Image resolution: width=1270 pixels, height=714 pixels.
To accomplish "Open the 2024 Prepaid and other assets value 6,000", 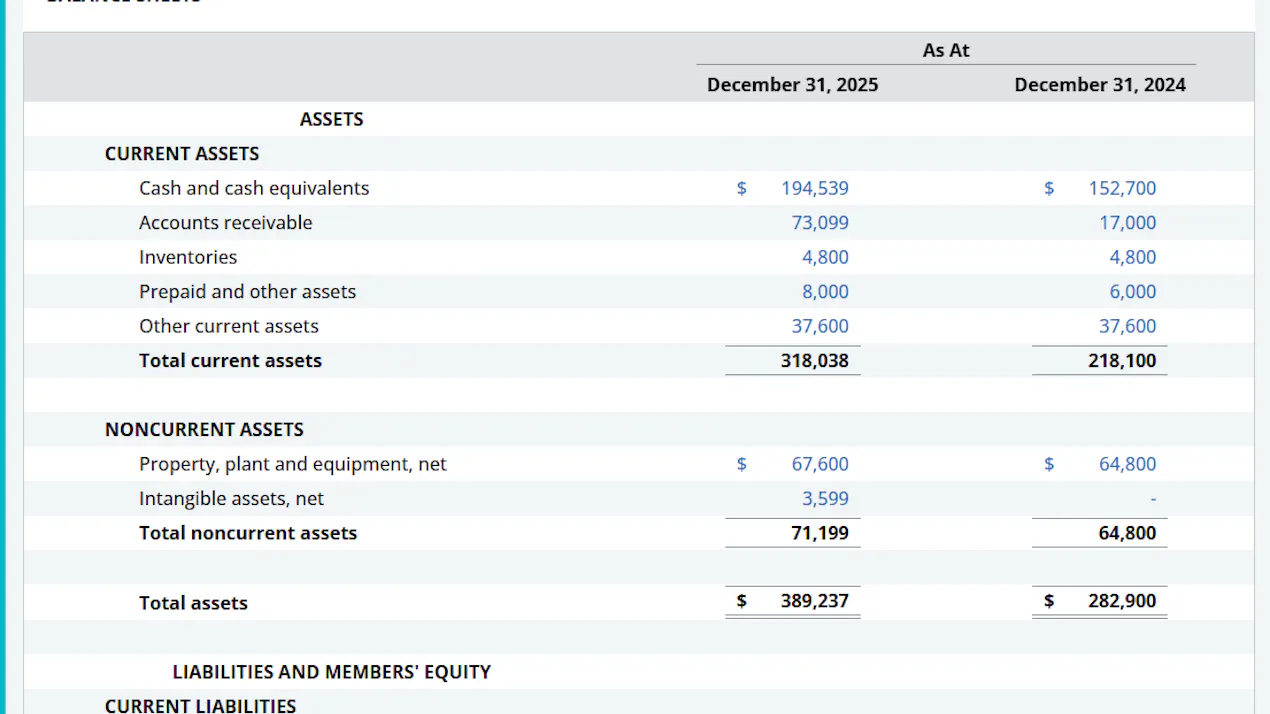I will [x=1133, y=292].
